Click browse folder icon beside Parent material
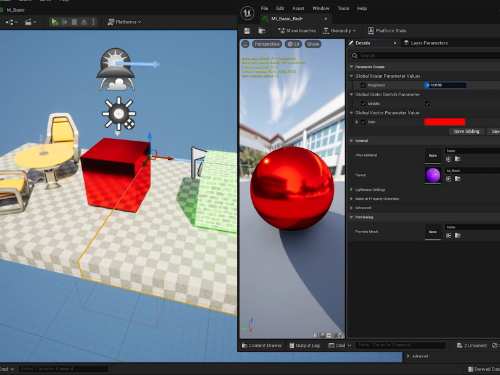This screenshot has height=375, width=500. coord(458,179)
